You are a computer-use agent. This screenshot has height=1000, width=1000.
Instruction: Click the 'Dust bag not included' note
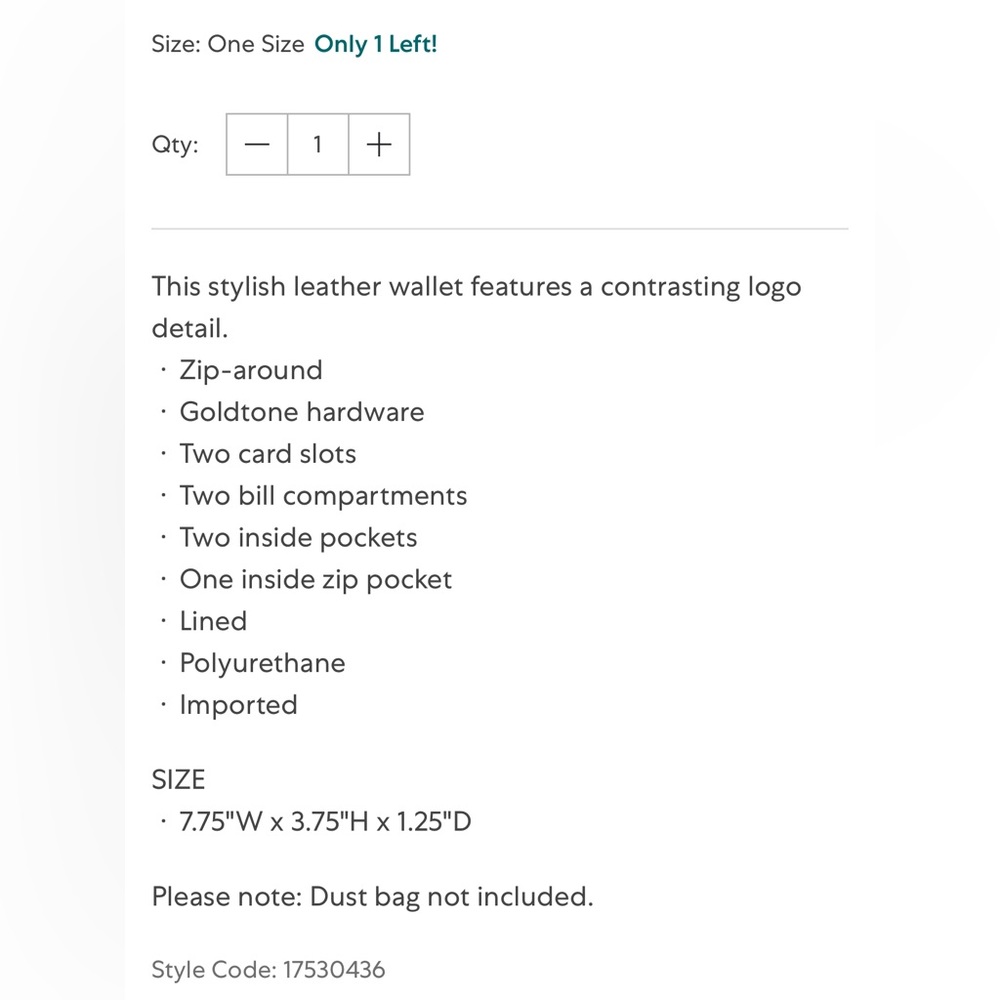372,897
